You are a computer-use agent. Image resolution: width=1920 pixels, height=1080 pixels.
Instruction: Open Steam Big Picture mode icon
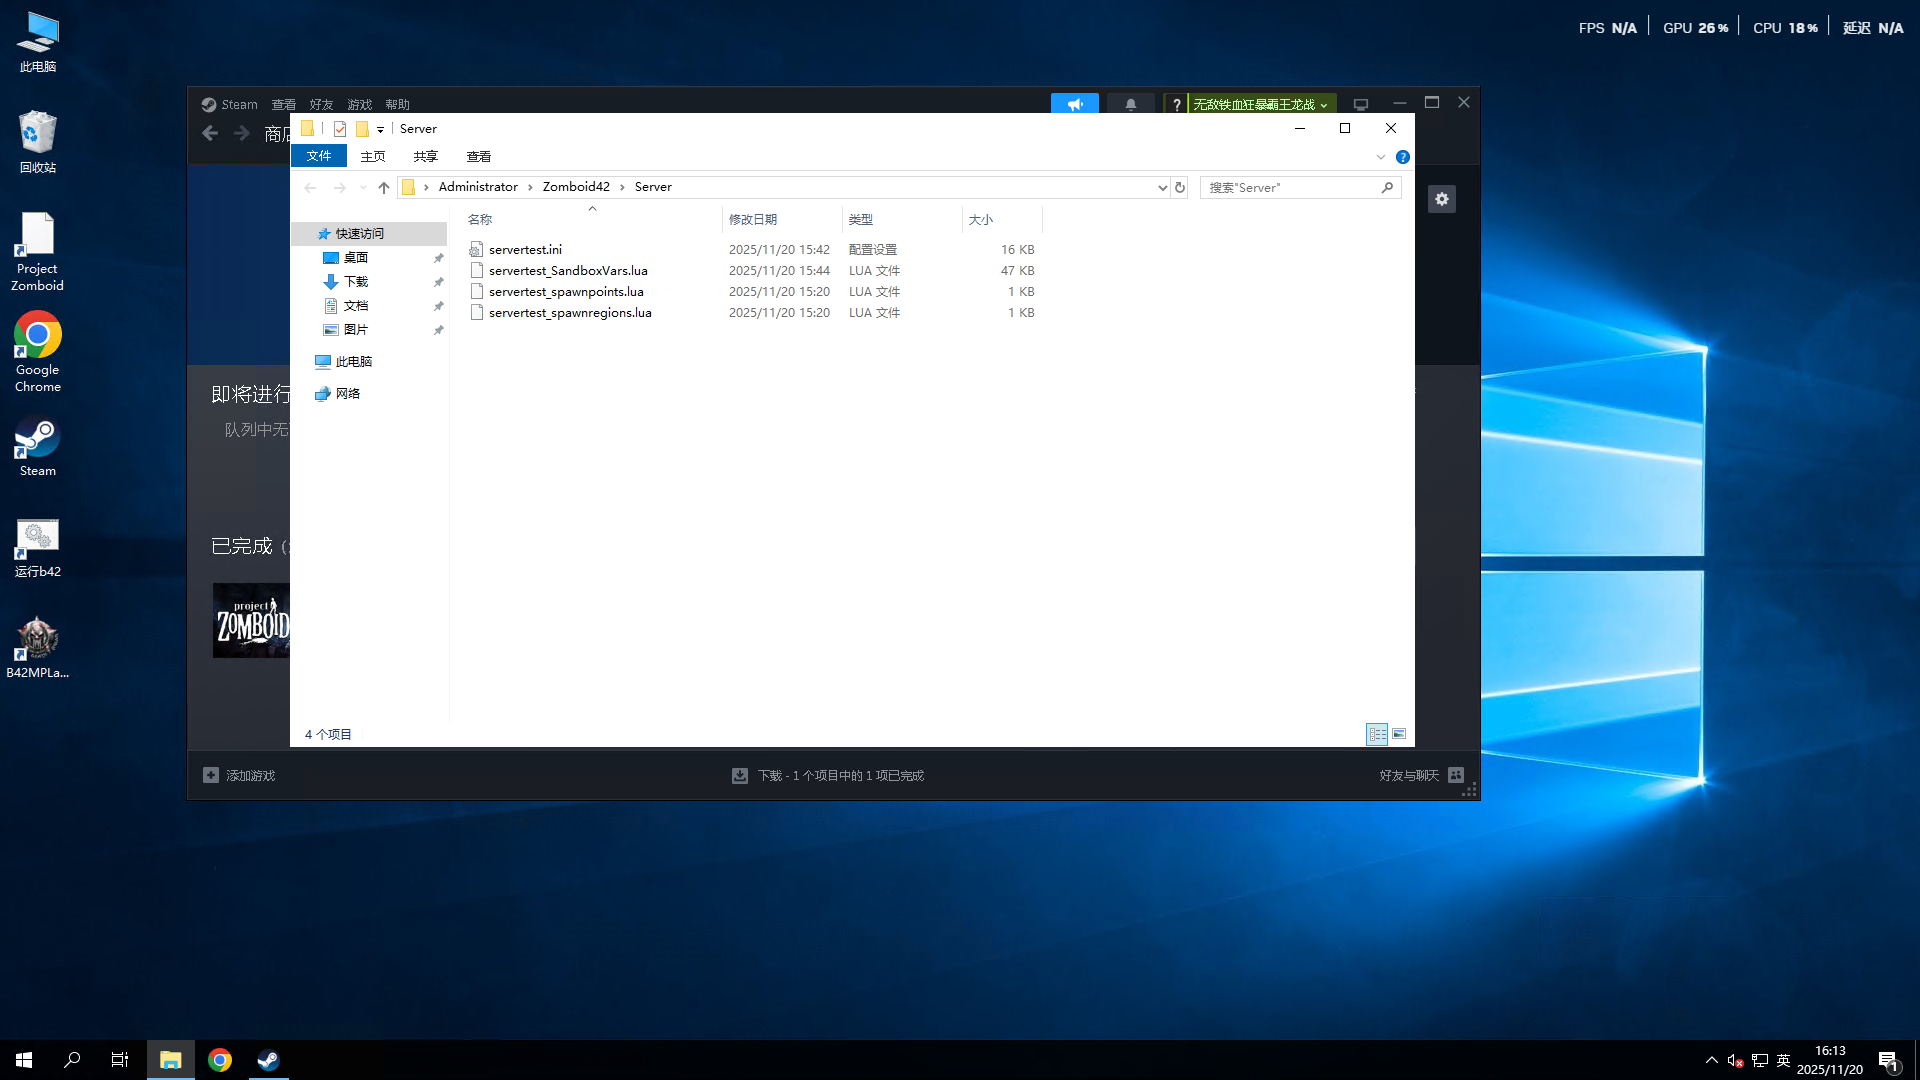[1360, 104]
